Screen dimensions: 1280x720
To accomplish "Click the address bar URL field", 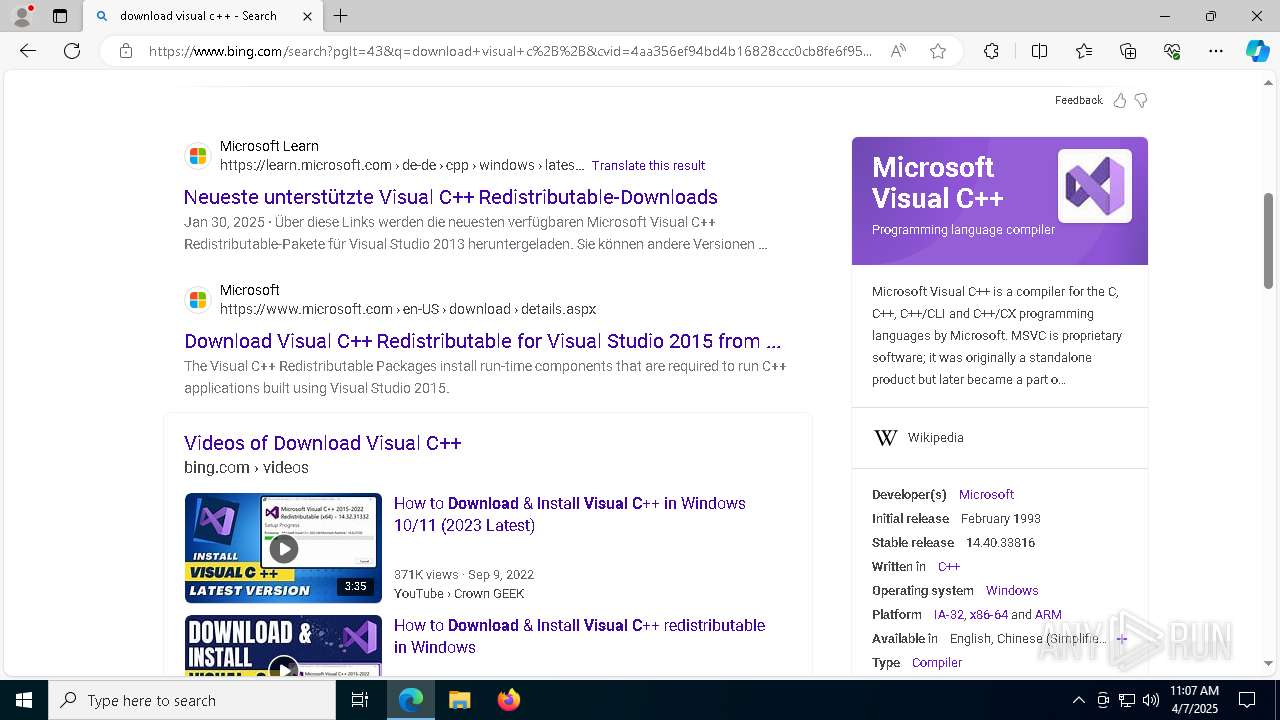I will [510, 51].
